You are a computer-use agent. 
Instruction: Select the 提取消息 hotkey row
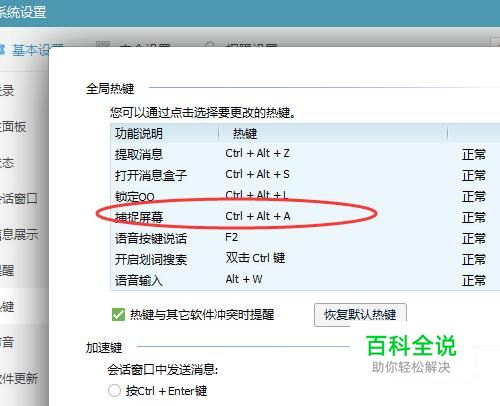point(305,154)
